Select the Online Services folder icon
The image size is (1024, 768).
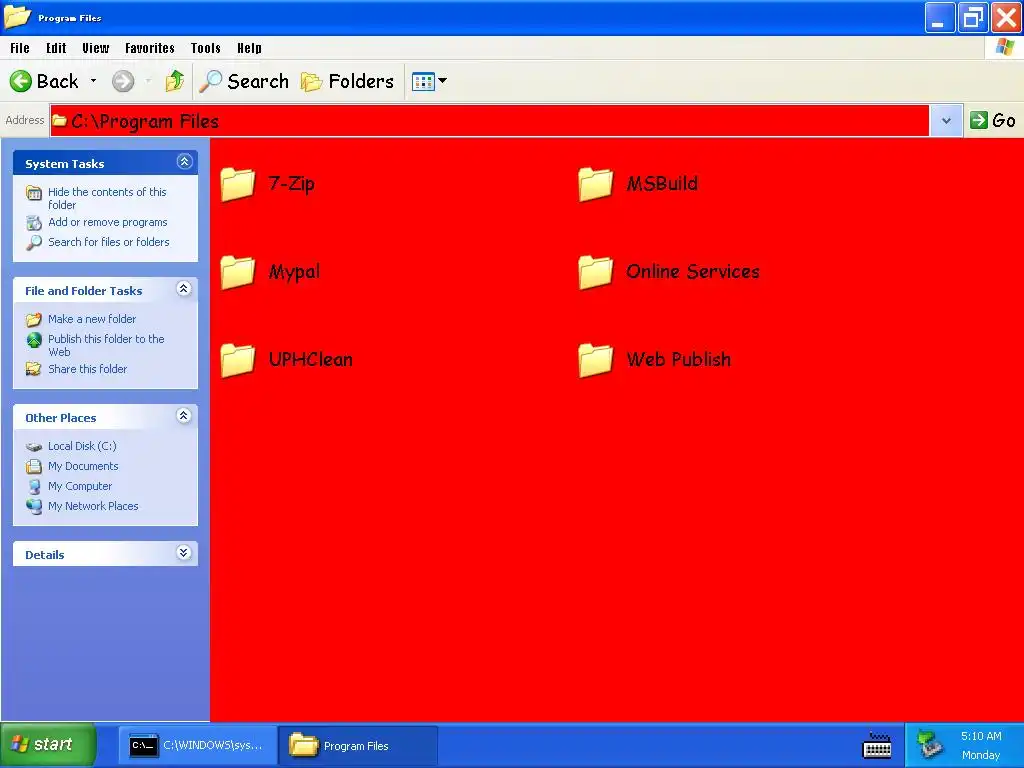596,272
